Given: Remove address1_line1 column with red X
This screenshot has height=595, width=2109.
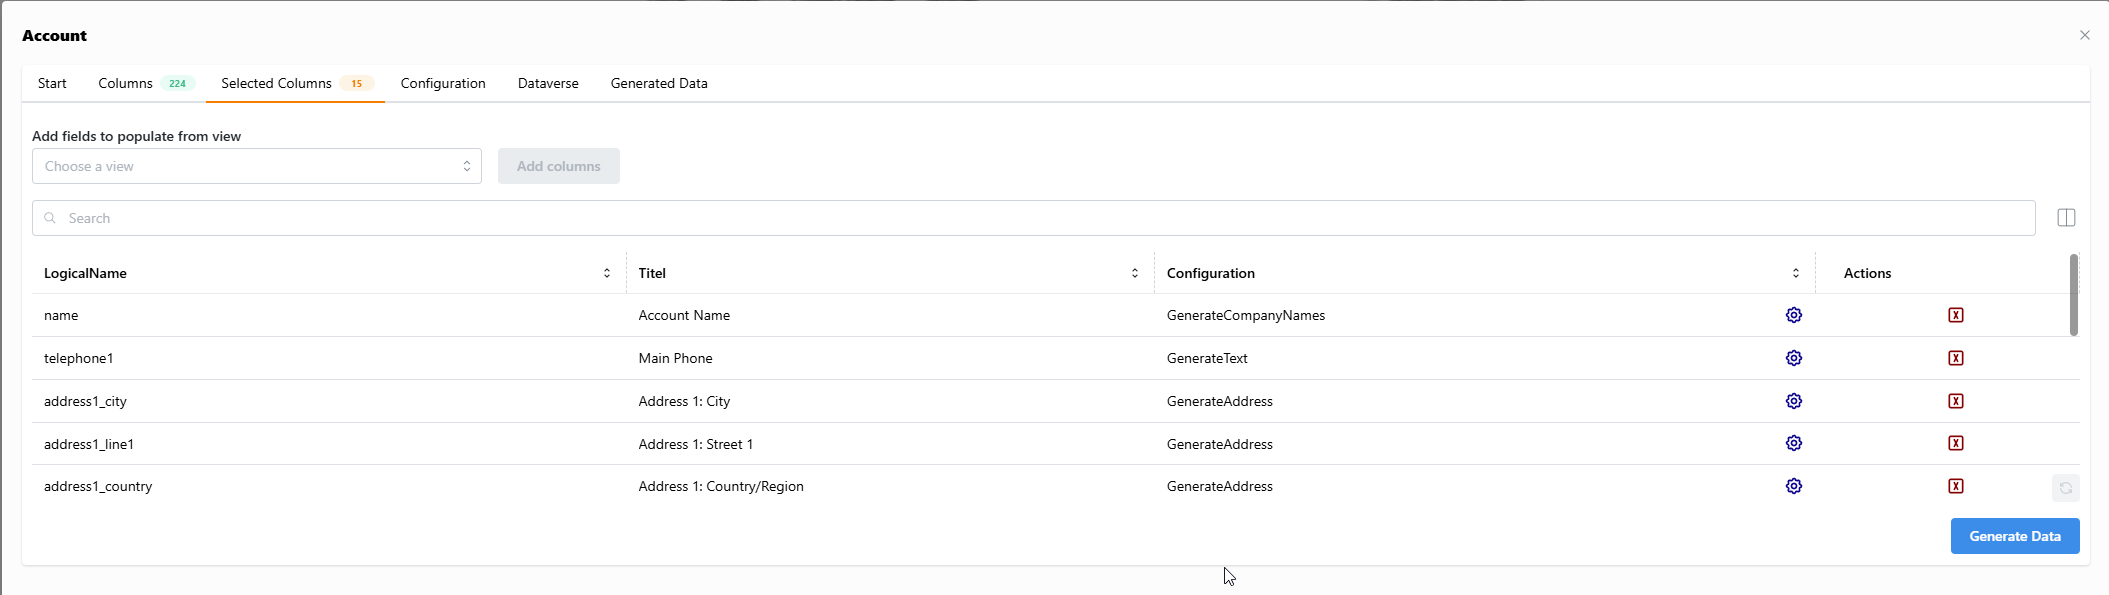Looking at the screenshot, I should coord(1956,443).
